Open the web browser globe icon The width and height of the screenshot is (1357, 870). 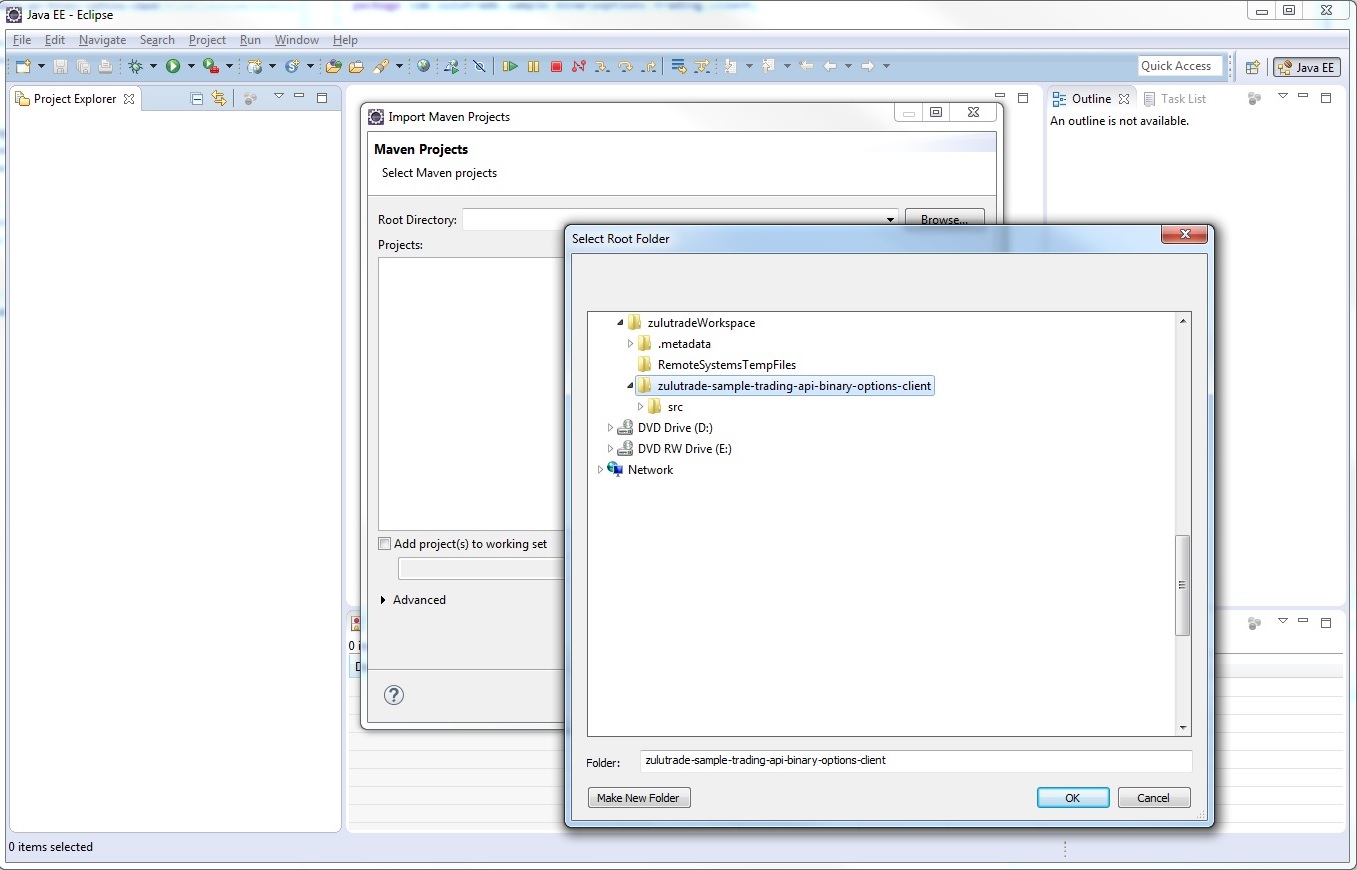[424, 67]
